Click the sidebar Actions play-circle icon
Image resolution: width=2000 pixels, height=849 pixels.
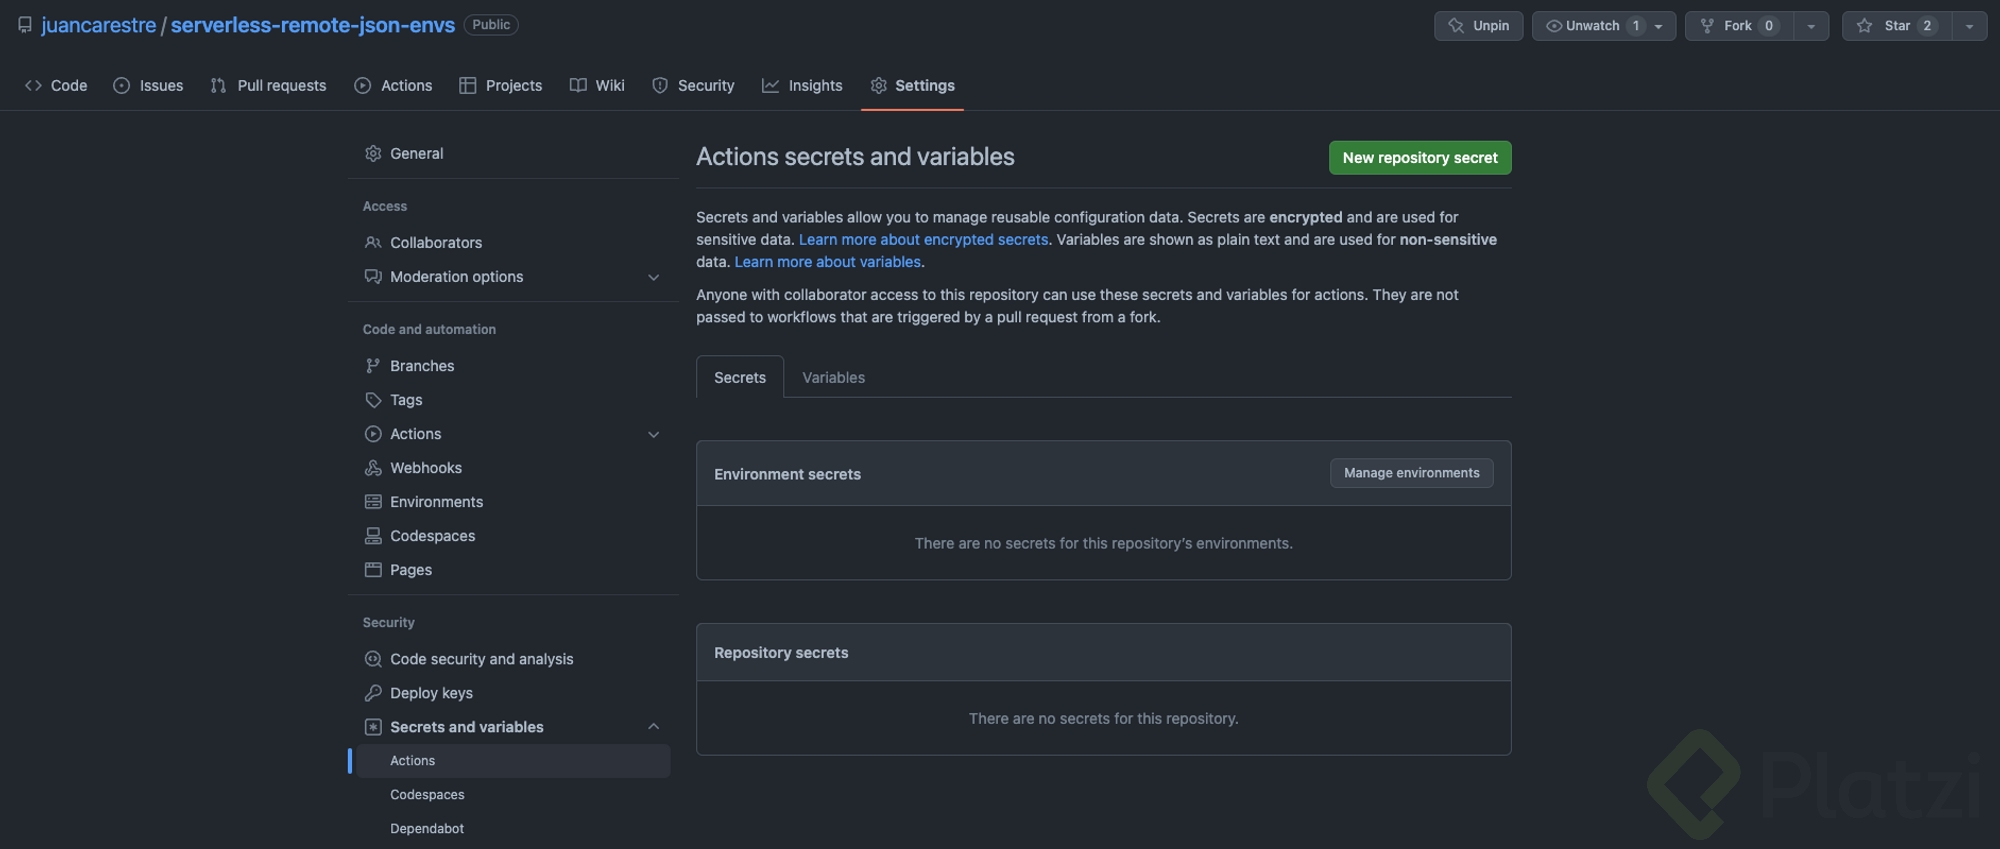373,434
